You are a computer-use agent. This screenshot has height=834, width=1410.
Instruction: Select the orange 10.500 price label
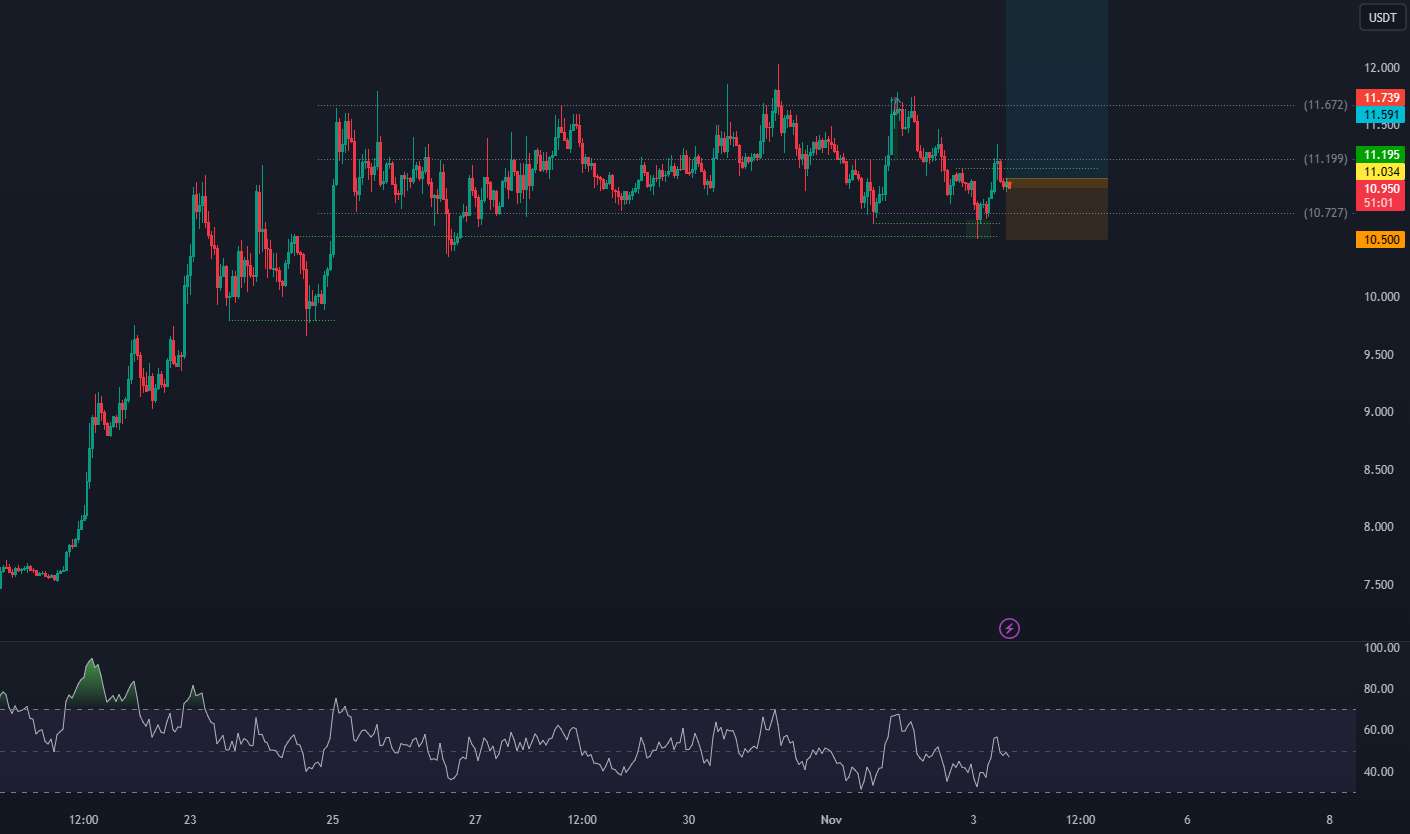[x=1380, y=240]
